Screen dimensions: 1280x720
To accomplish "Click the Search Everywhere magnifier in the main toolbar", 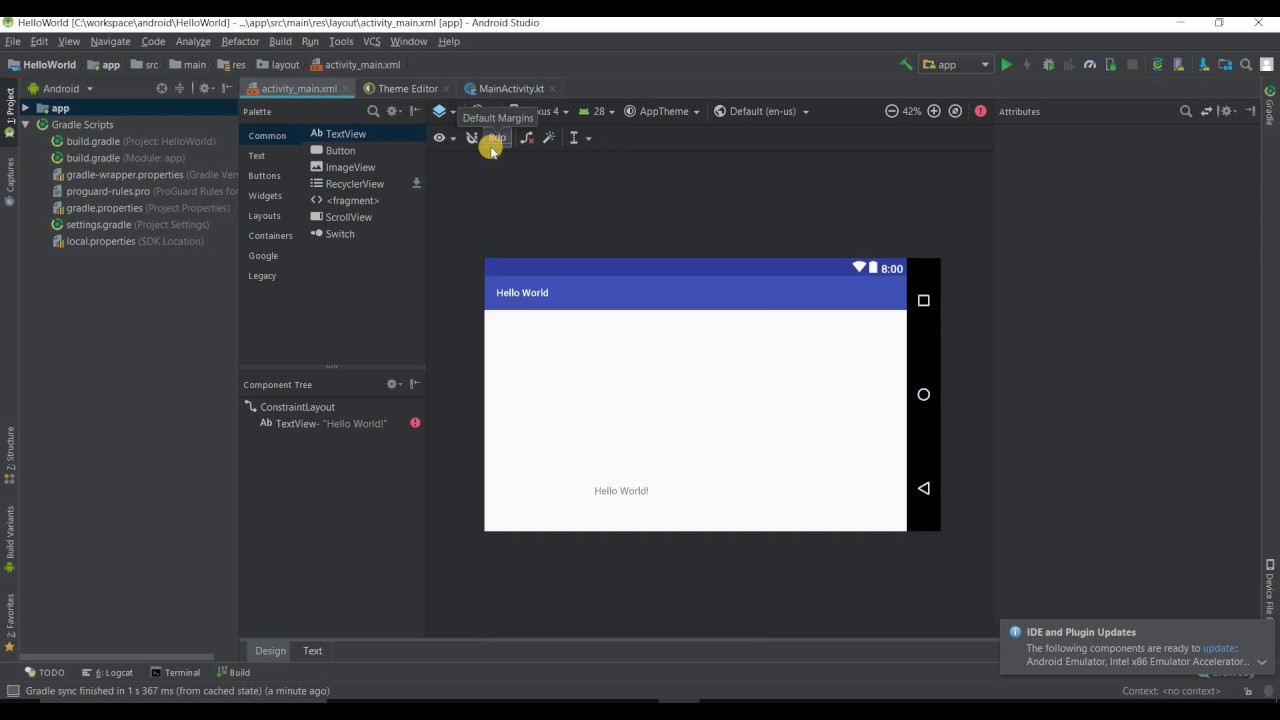I will click(x=1246, y=65).
